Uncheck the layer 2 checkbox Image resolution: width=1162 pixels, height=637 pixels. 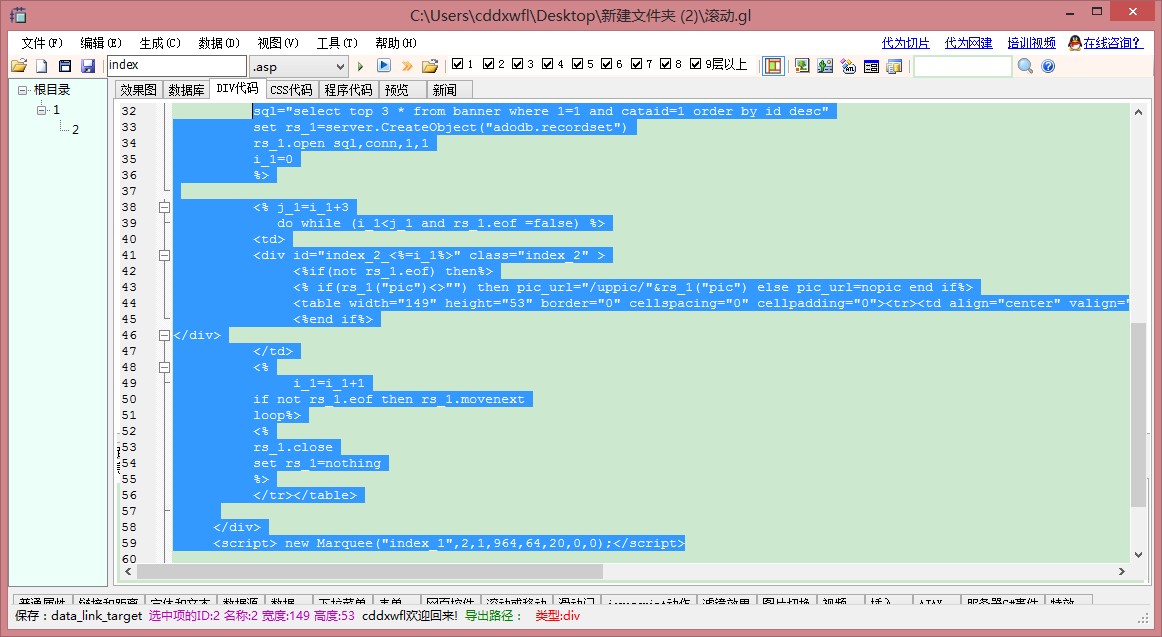488,64
